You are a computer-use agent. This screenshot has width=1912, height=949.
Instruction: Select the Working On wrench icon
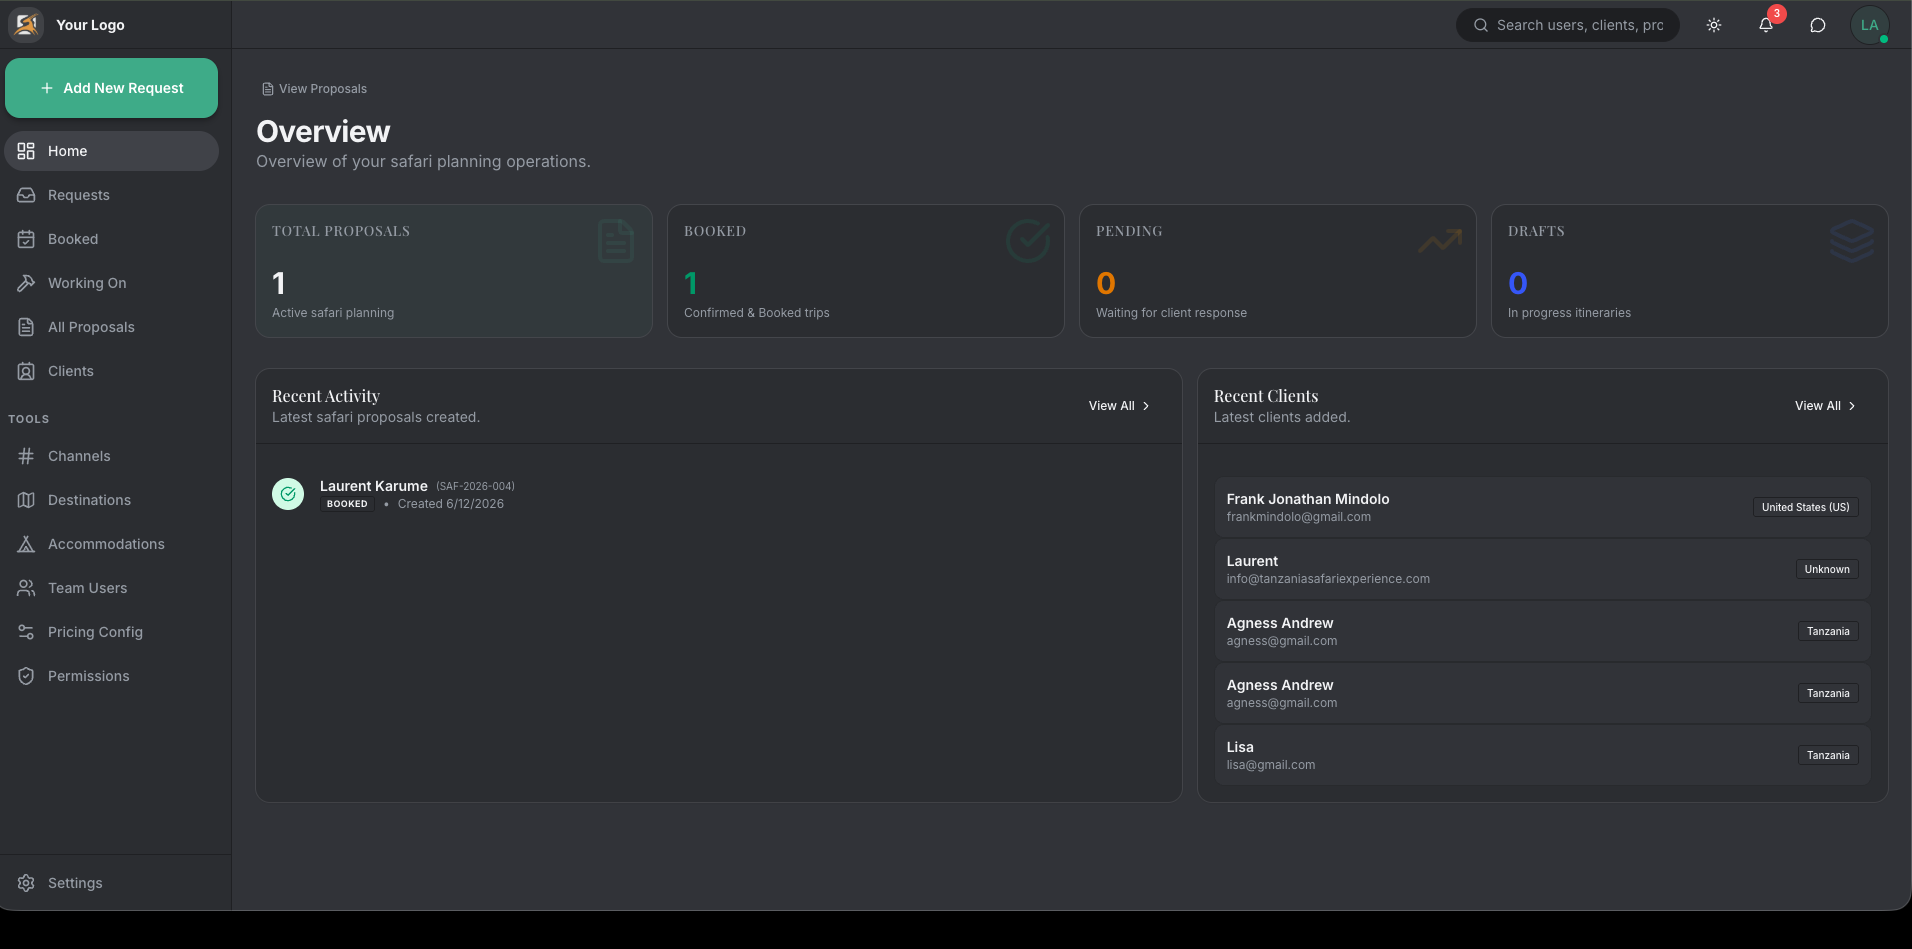click(x=26, y=283)
